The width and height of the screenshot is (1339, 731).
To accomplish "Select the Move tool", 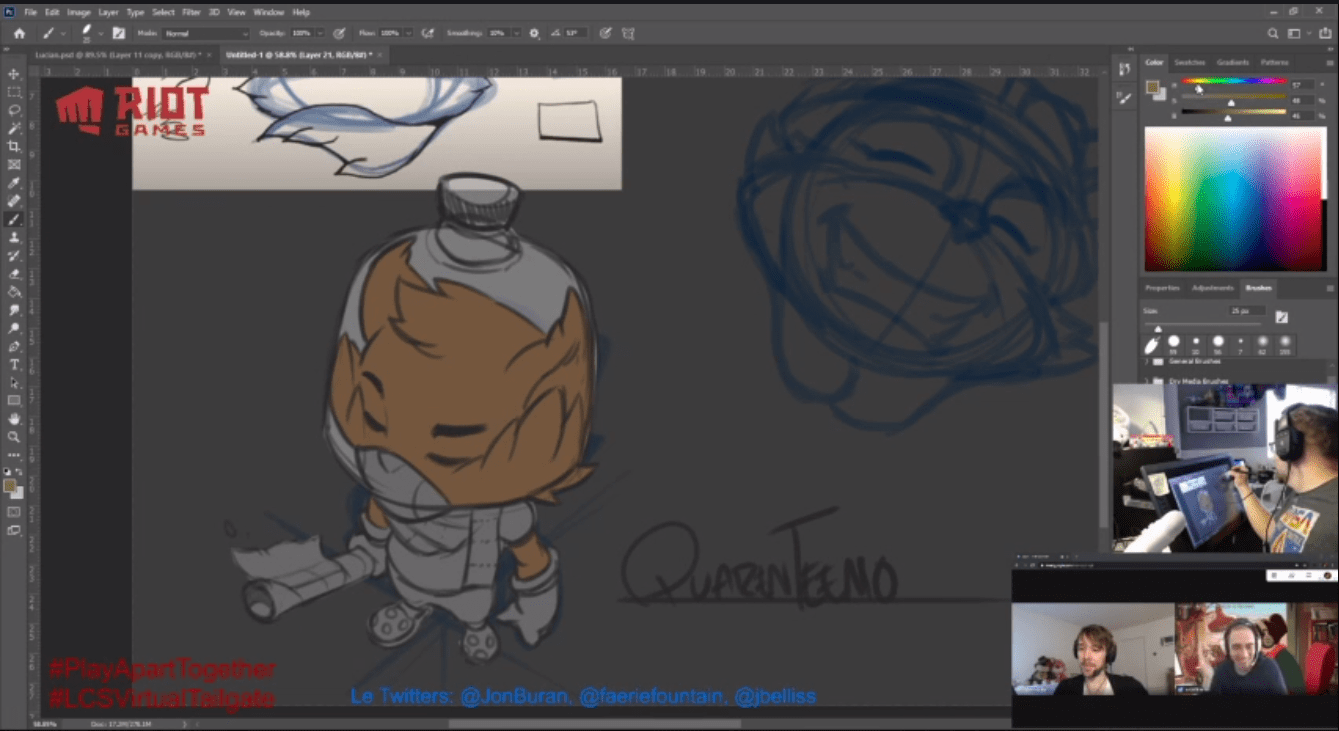I will point(14,74).
